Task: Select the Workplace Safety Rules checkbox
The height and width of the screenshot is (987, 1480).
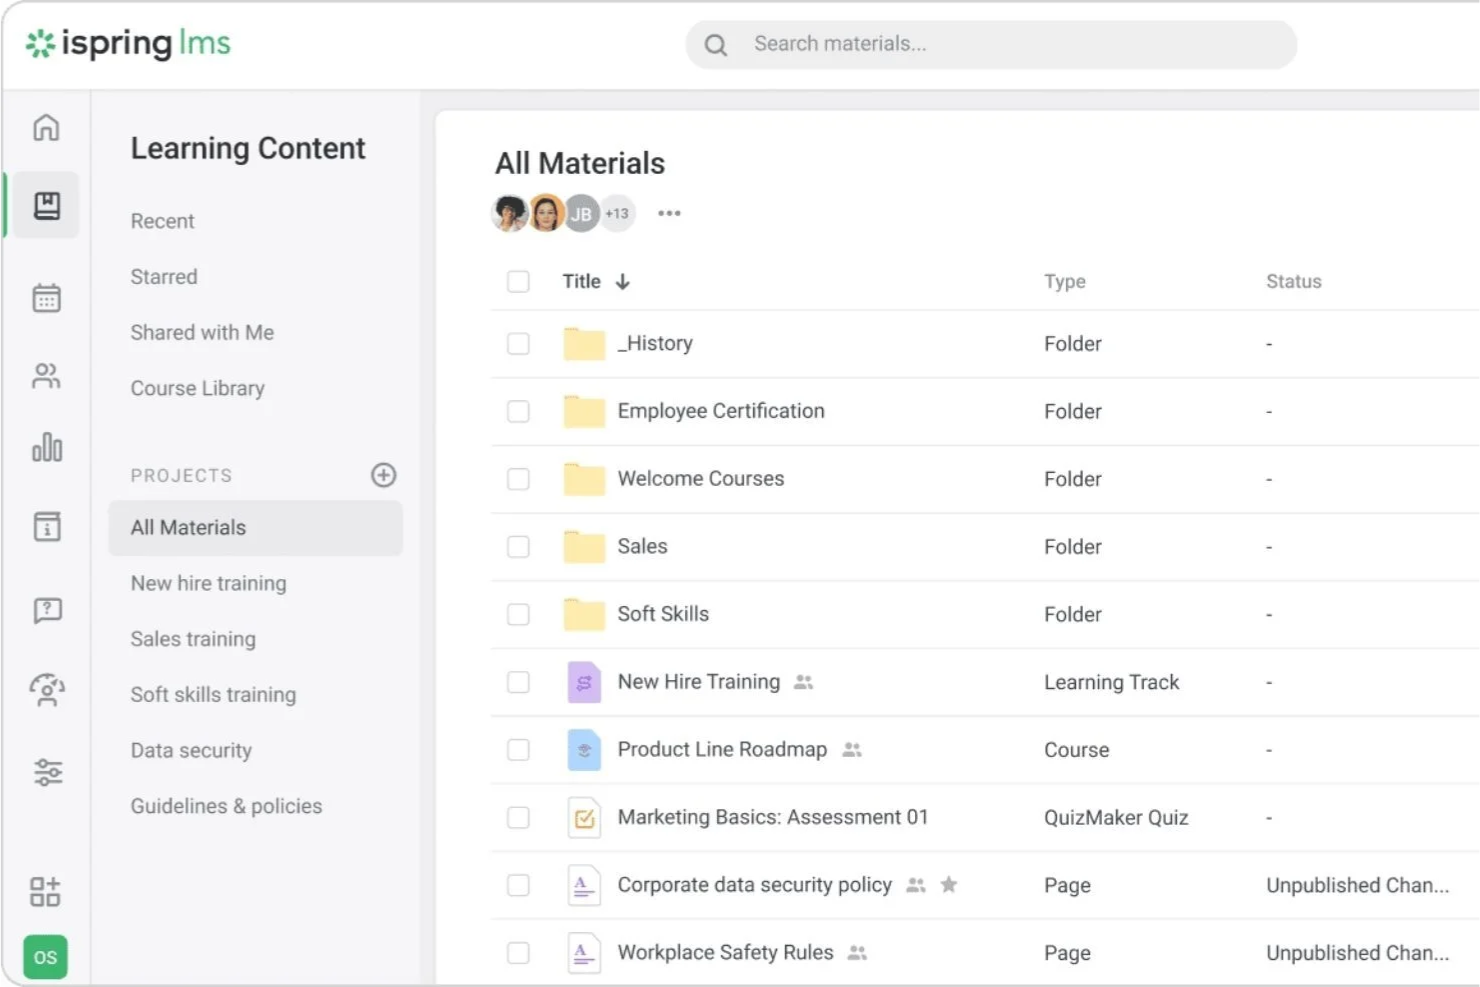Action: tap(518, 952)
